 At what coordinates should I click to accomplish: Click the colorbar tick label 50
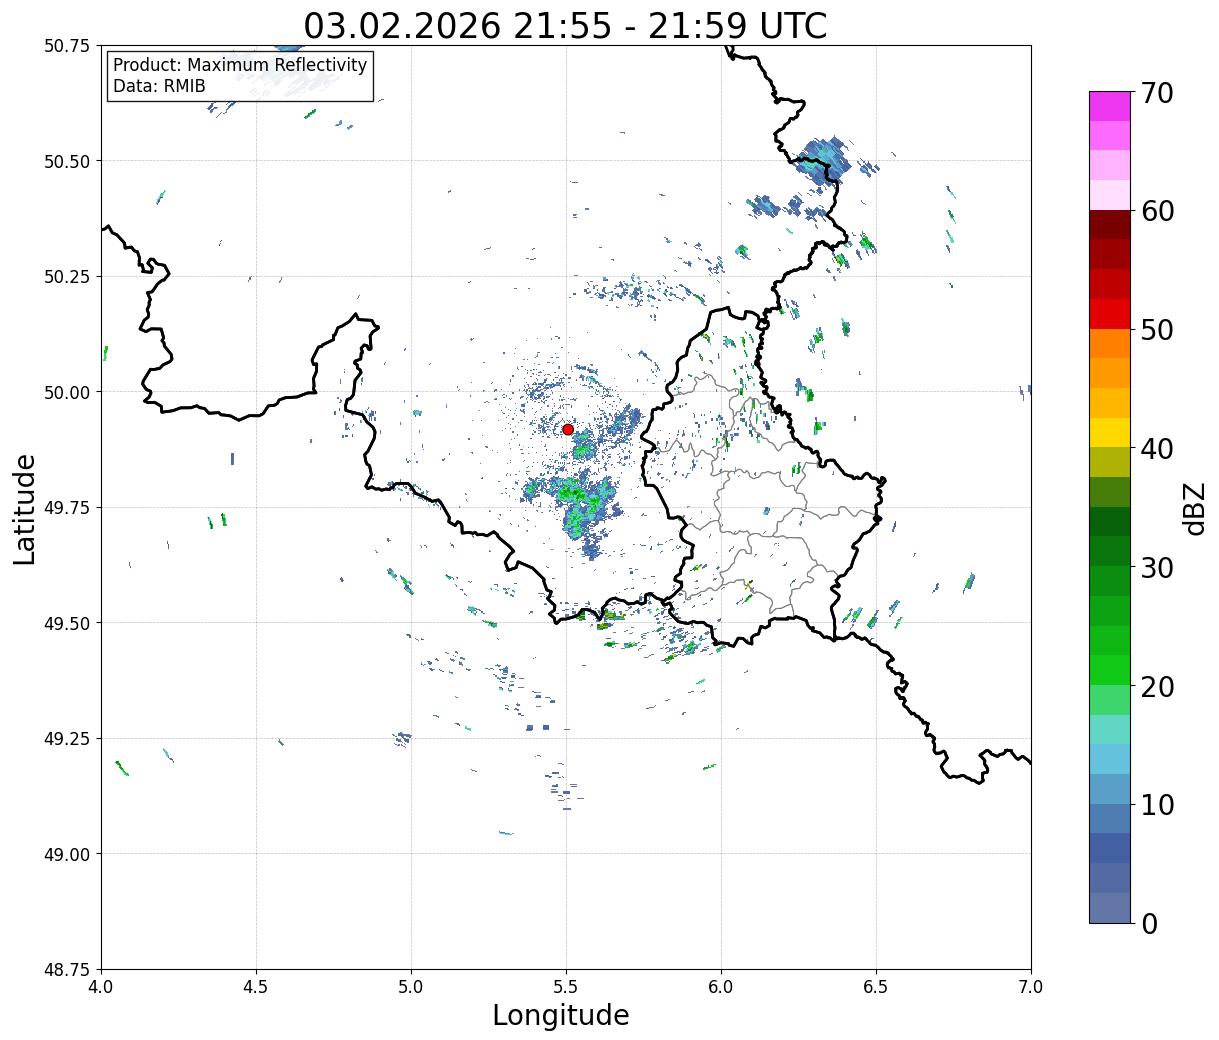(1156, 329)
